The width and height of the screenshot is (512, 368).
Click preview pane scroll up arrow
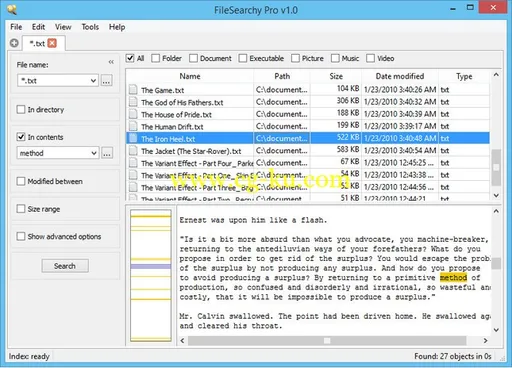[496, 211]
